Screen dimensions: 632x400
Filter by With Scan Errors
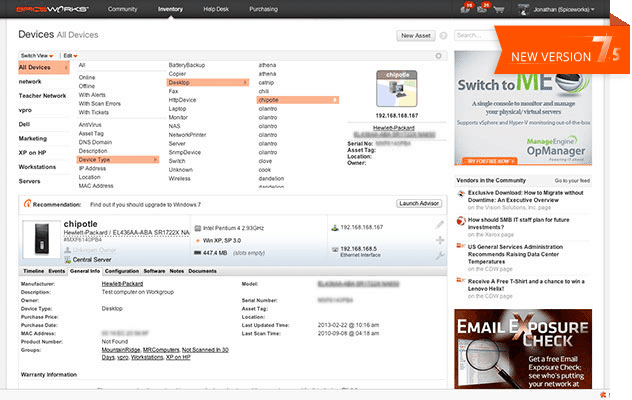[x=100, y=104]
